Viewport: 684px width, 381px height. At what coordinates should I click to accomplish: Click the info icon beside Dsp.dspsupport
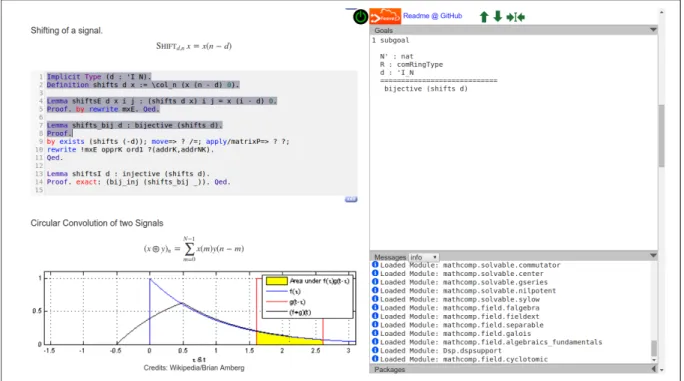(x=375, y=350)
